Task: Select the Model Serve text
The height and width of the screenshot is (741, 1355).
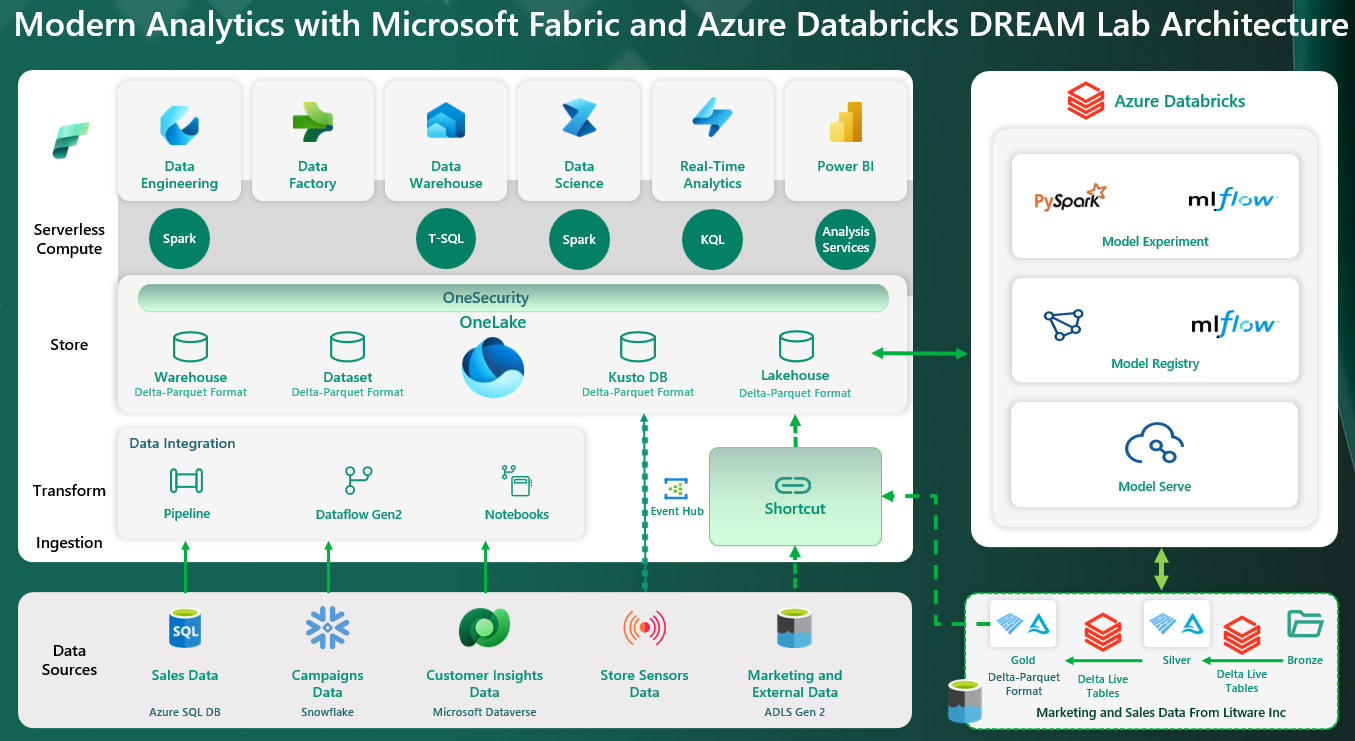Action: [1154, 487]
